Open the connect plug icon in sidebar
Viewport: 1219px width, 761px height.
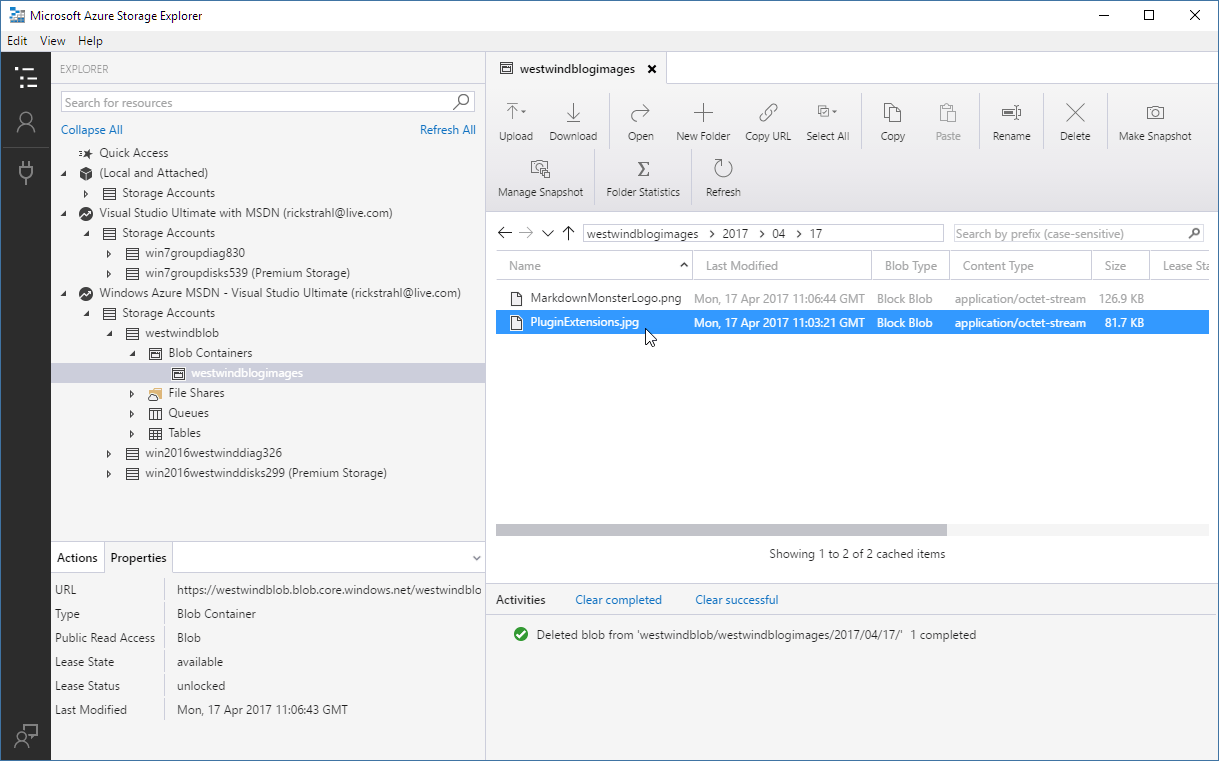(26, 173)
